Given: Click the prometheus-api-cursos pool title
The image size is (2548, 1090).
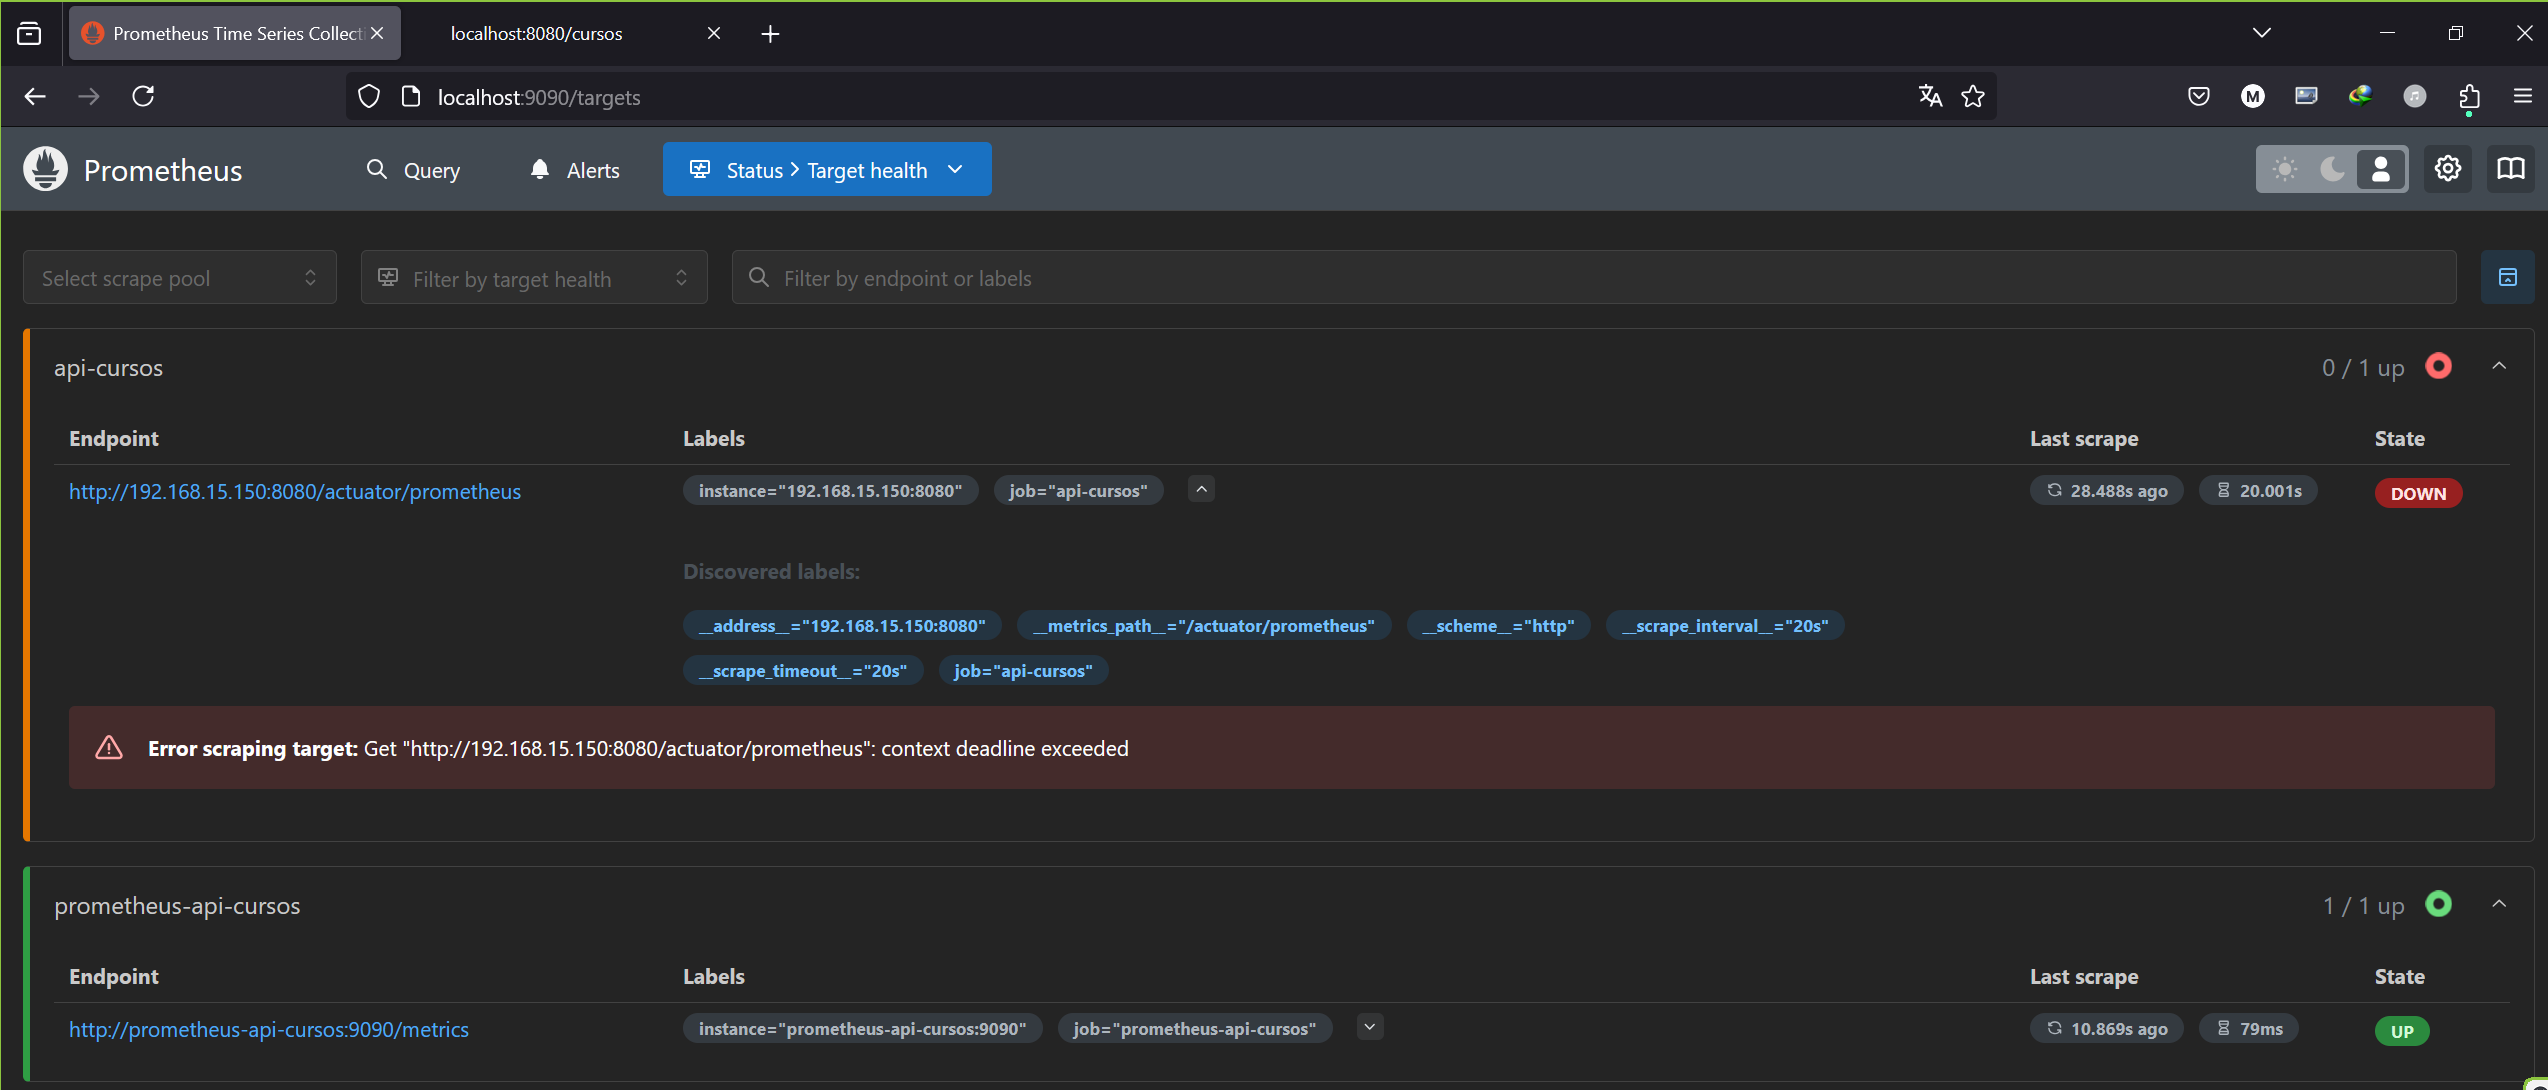Looking at the screenshot, I should [x=177, y=906].
